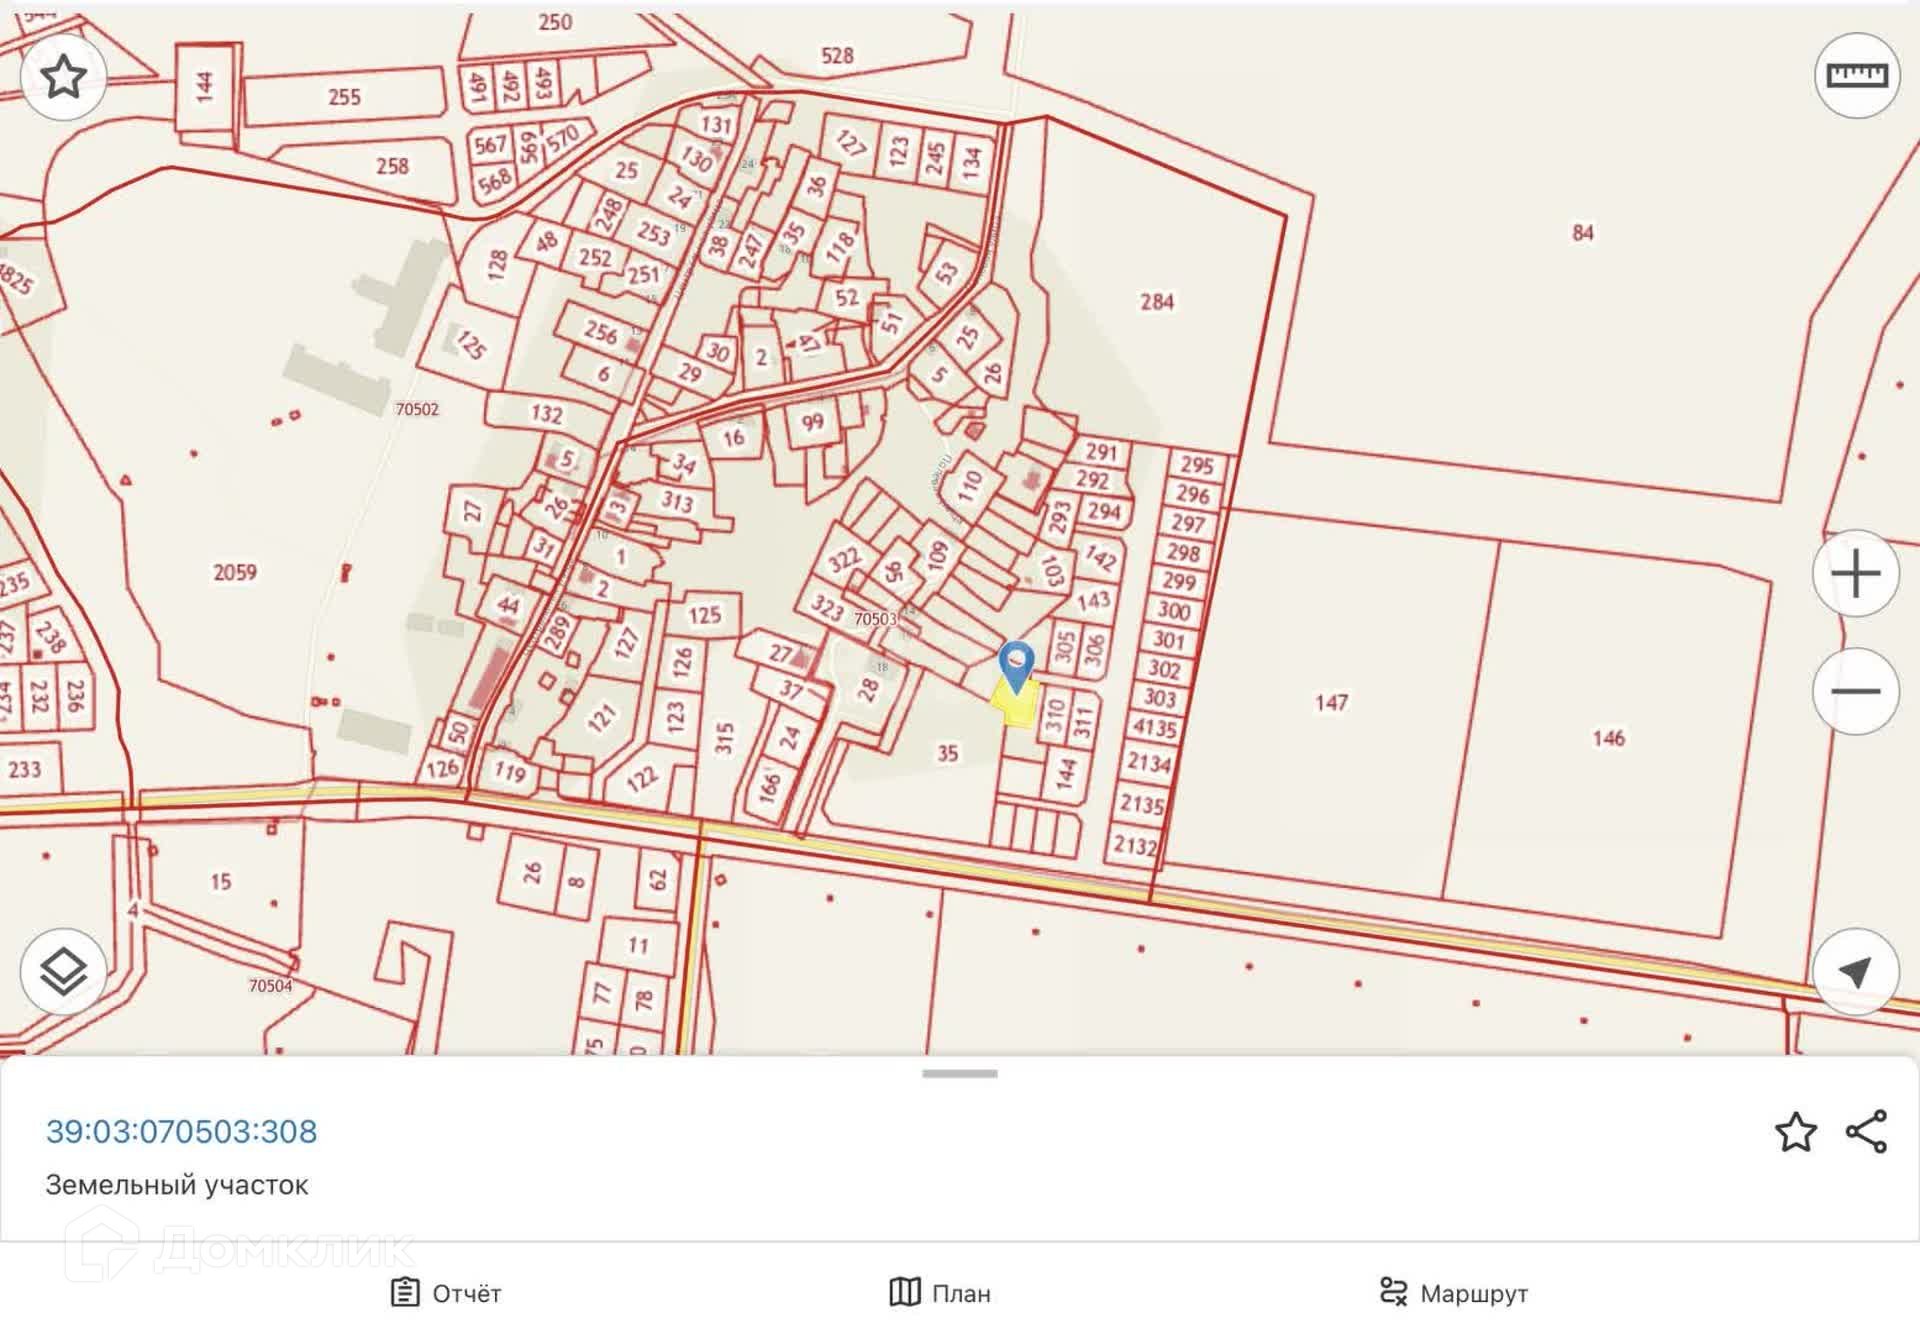The height and width of the screenshot is (1334, 1920).
Task: Open the Маршрут route option
Action: [x=1453, y=1293]
